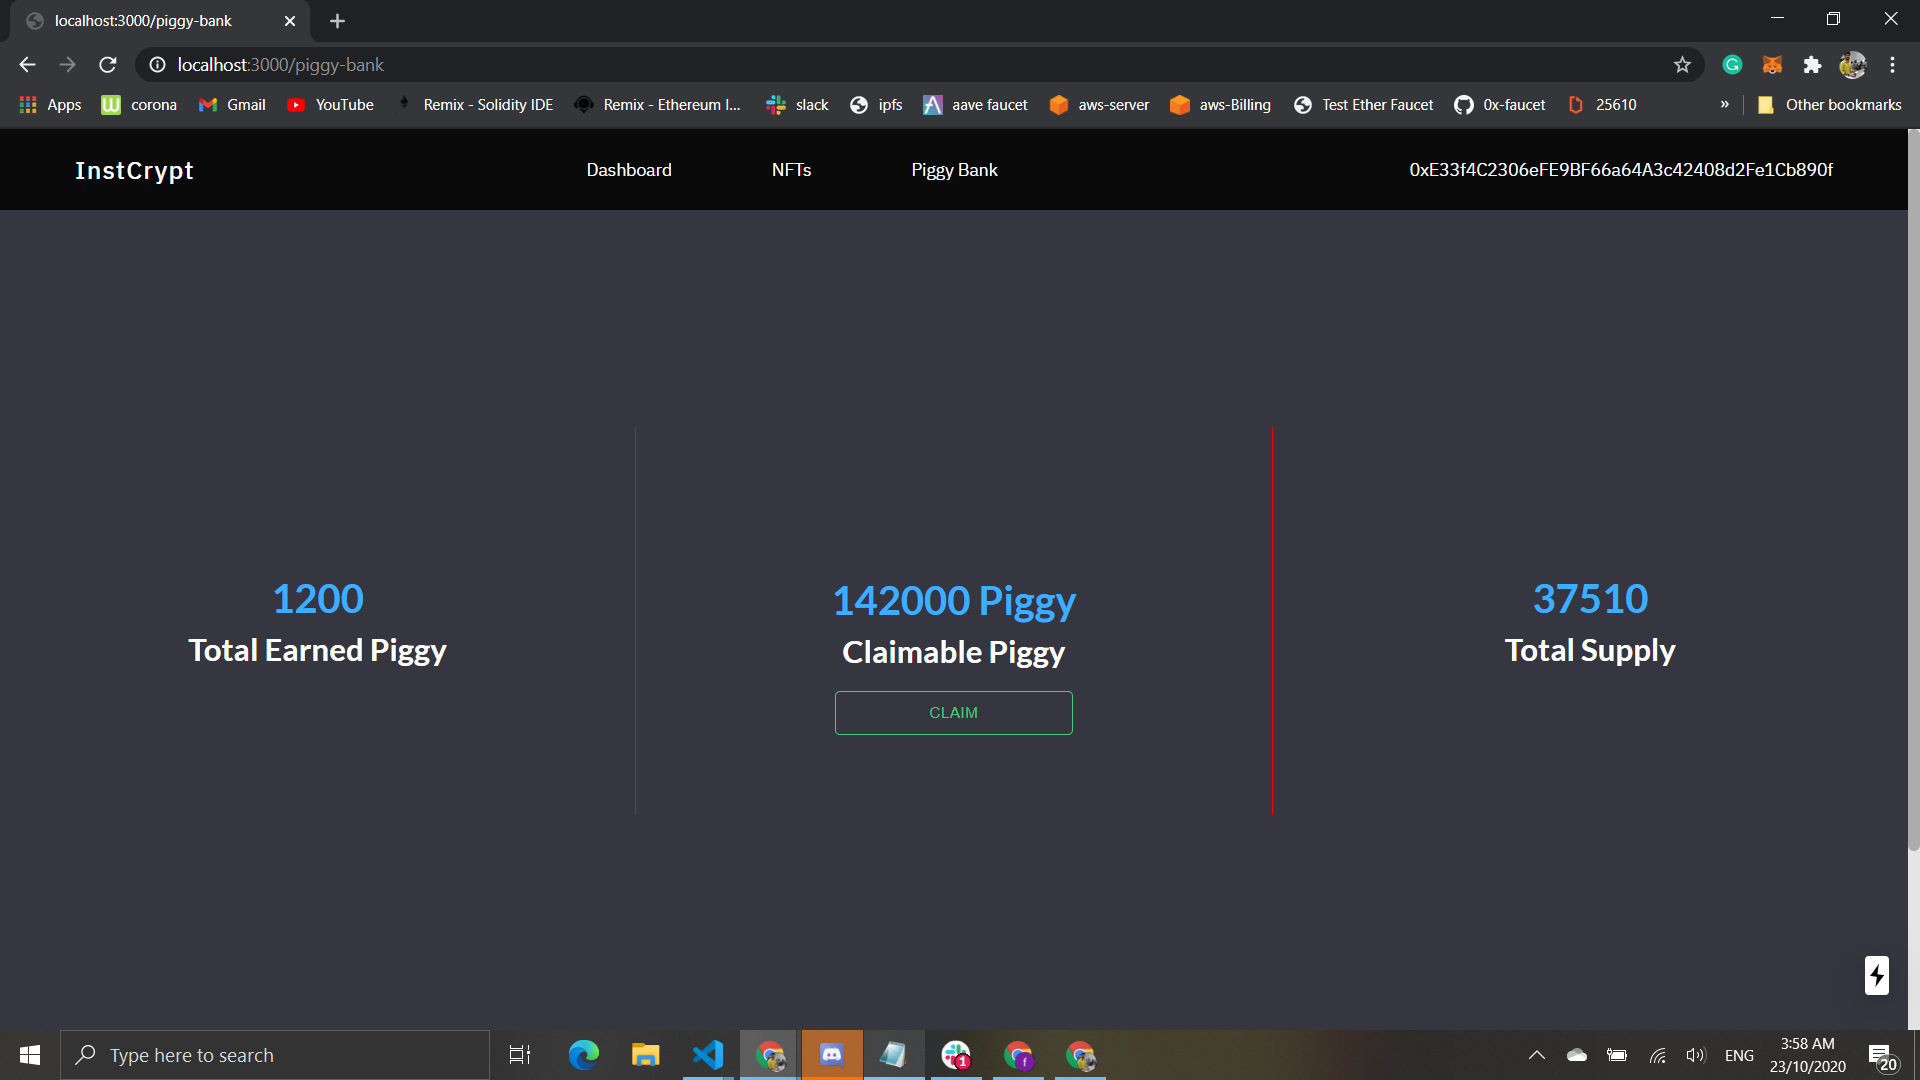Open the 25610 bookmark

pos(1602,105)
